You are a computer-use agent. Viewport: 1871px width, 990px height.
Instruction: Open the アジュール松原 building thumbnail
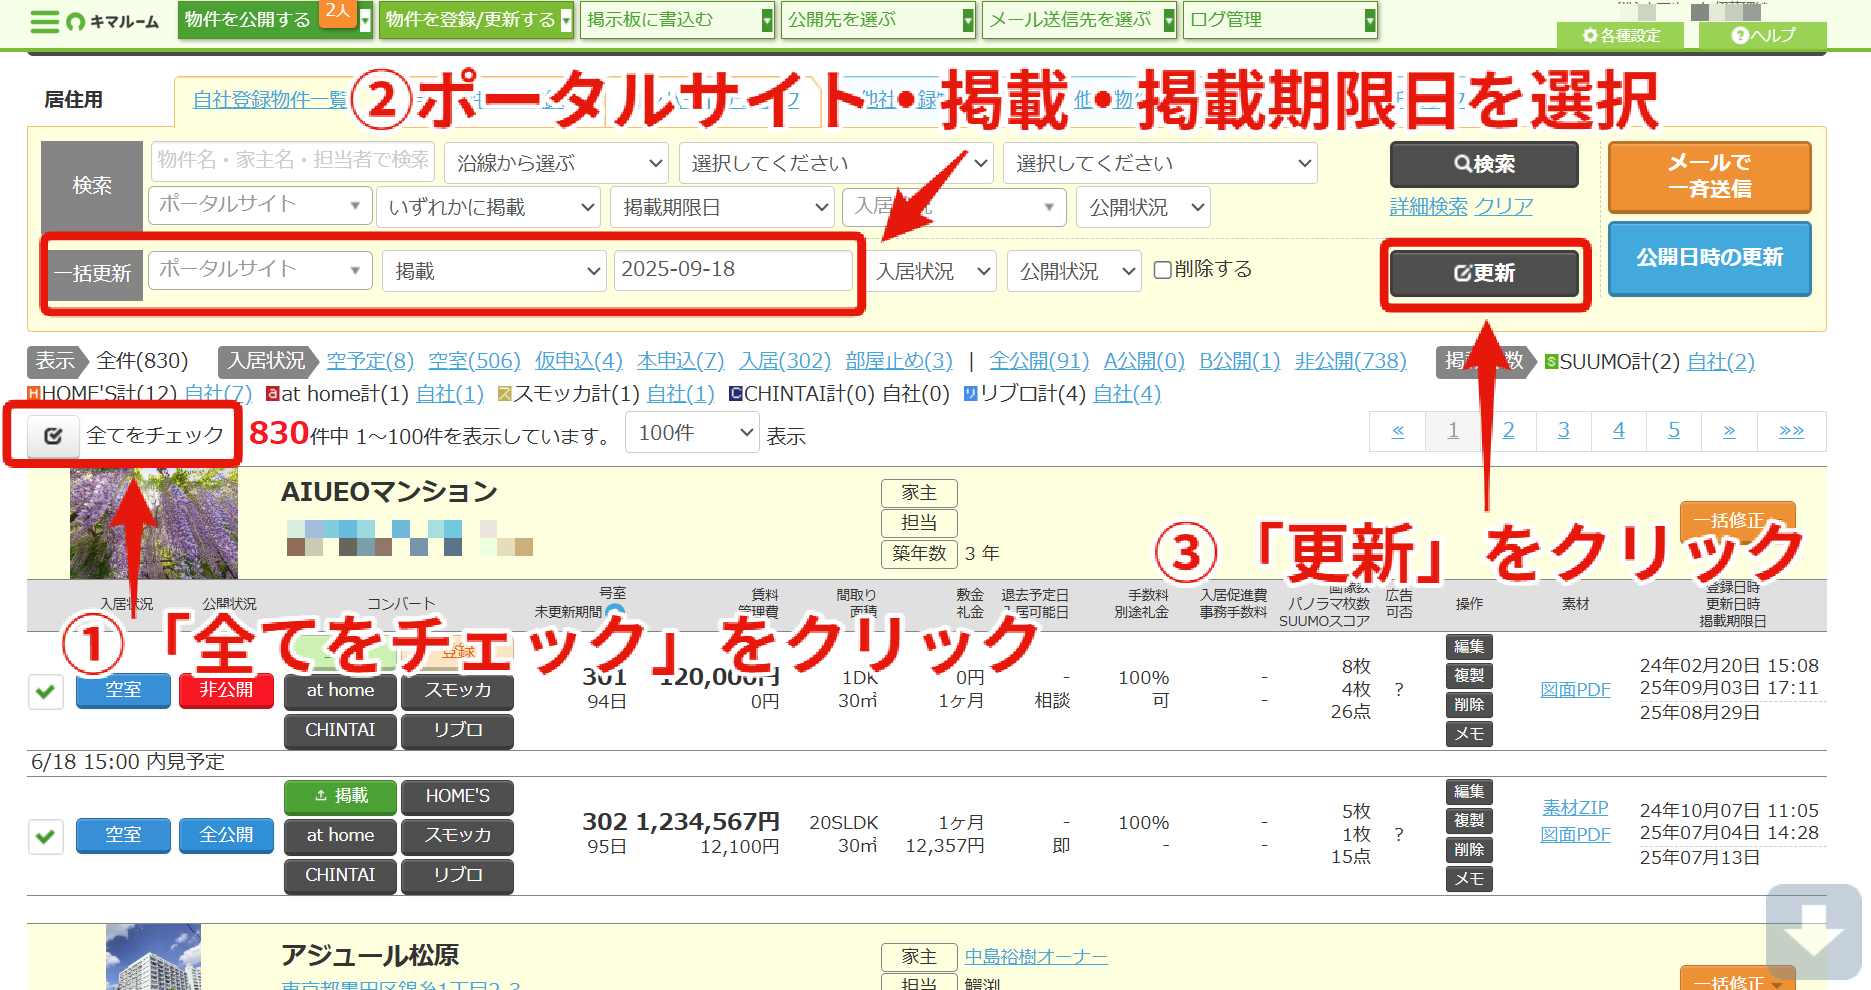click(154, 957)
